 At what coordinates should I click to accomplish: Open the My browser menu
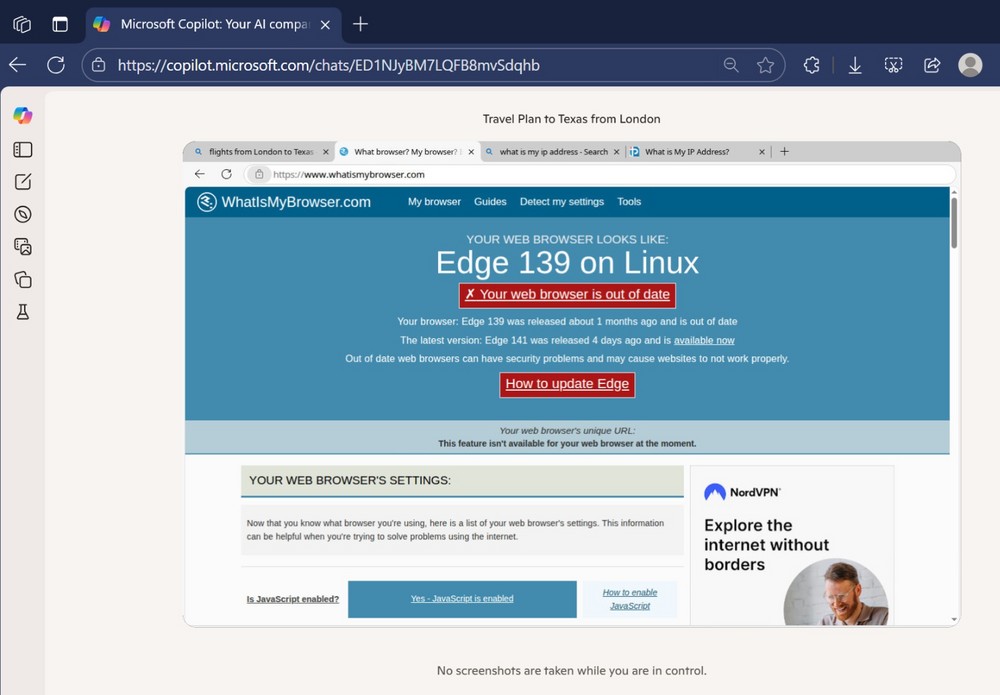coord(434,201)
